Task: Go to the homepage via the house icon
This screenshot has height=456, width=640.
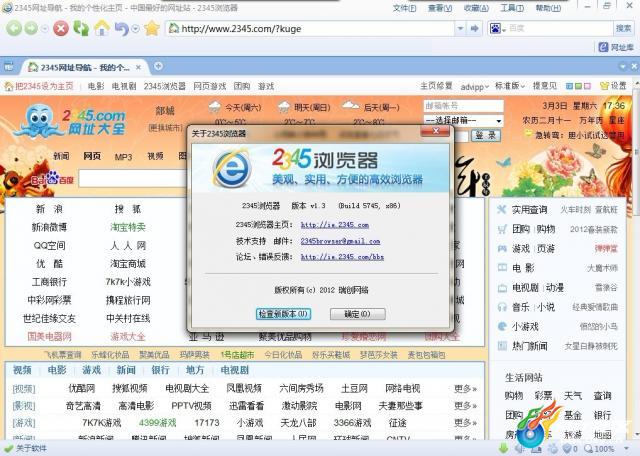Action: [102, 28]
